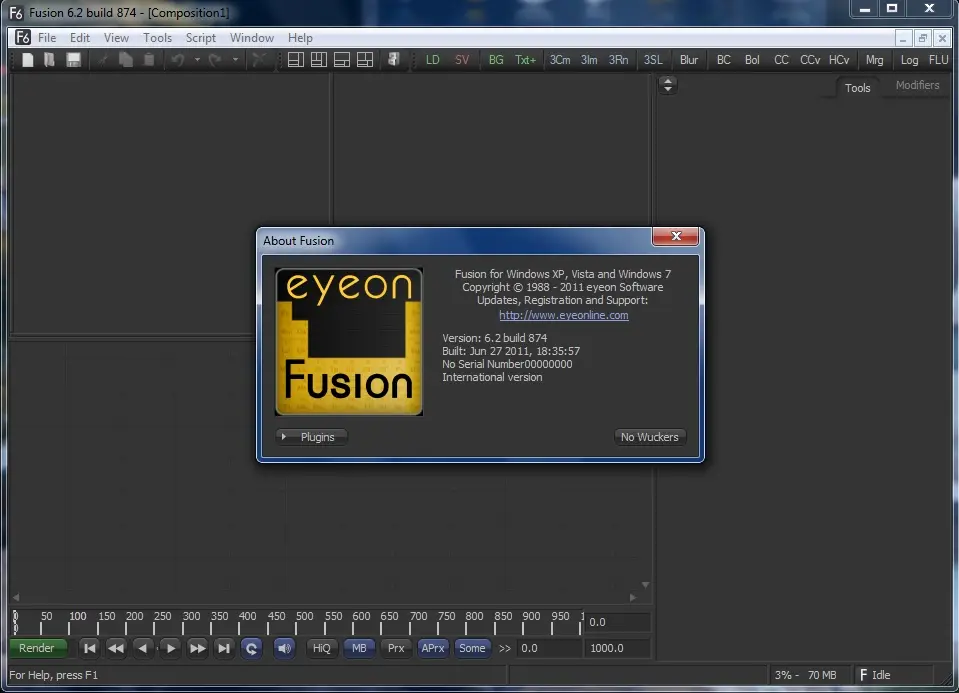Image resolution: width=959 pixels, height=693 pixels.
Task: Toggle Prx proxy mode
Action: (396, 648)
